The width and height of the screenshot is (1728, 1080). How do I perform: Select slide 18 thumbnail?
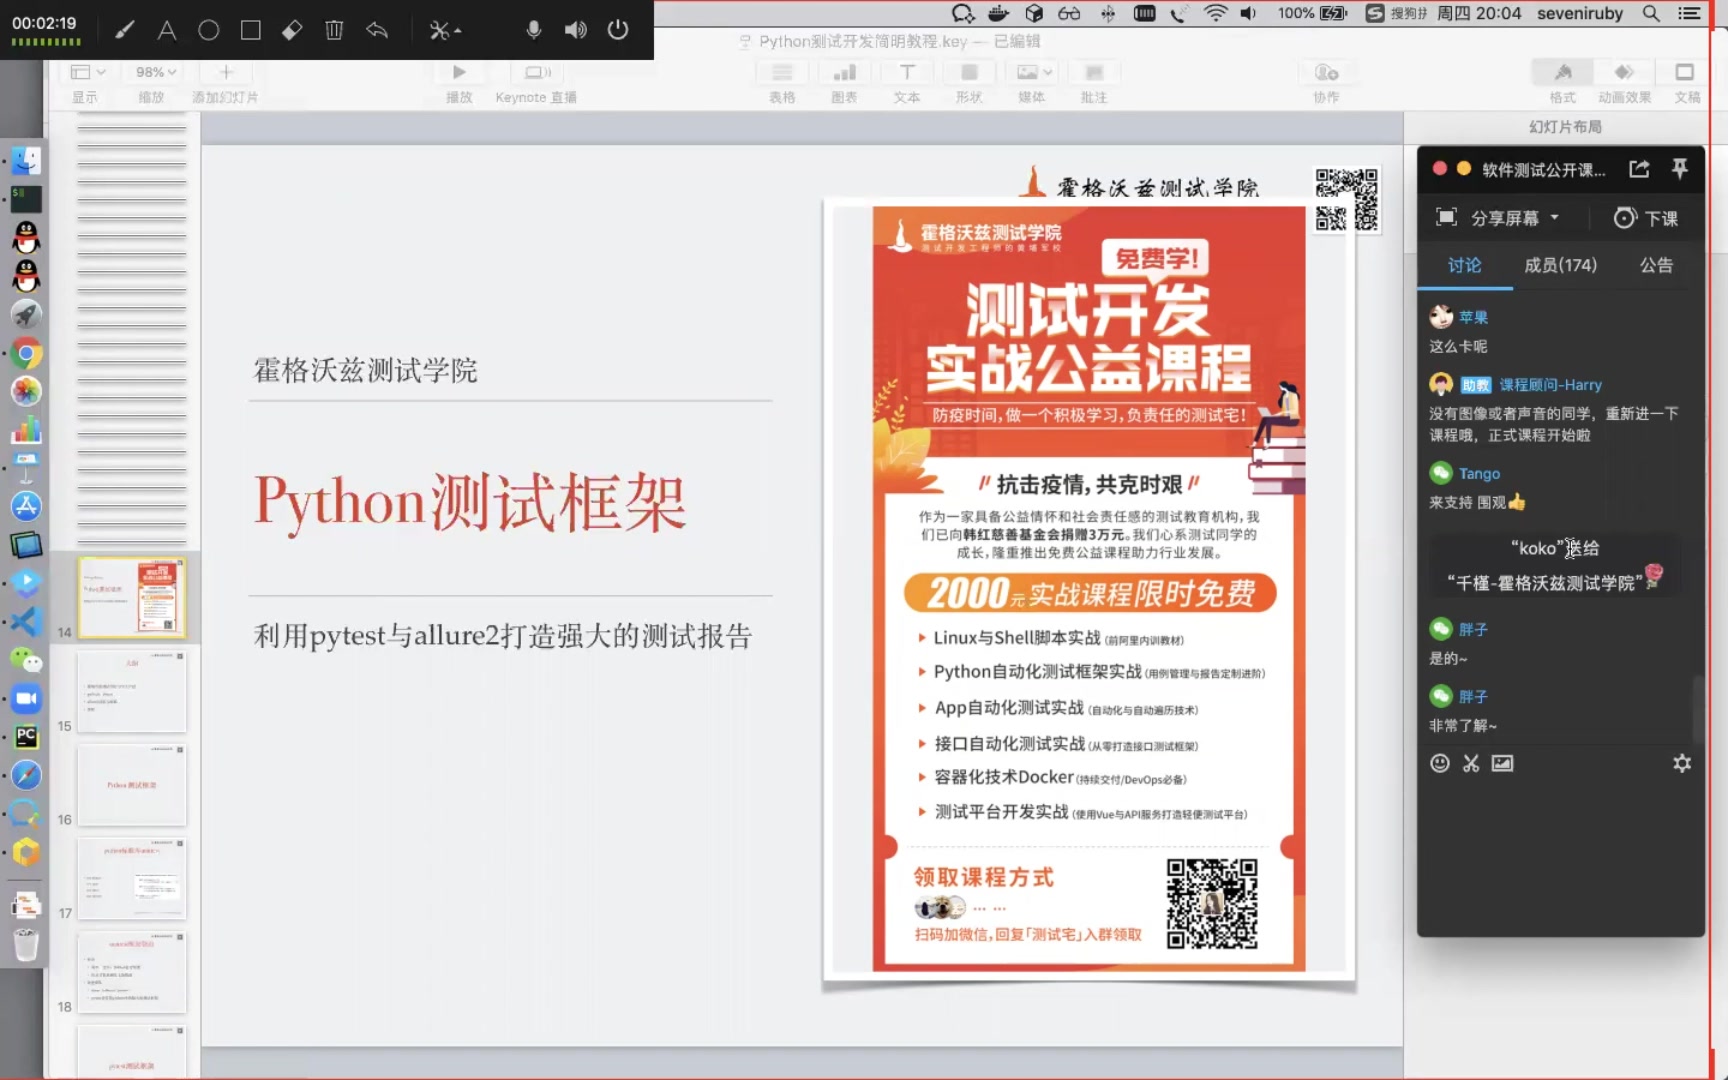click(x=132, y=973)
